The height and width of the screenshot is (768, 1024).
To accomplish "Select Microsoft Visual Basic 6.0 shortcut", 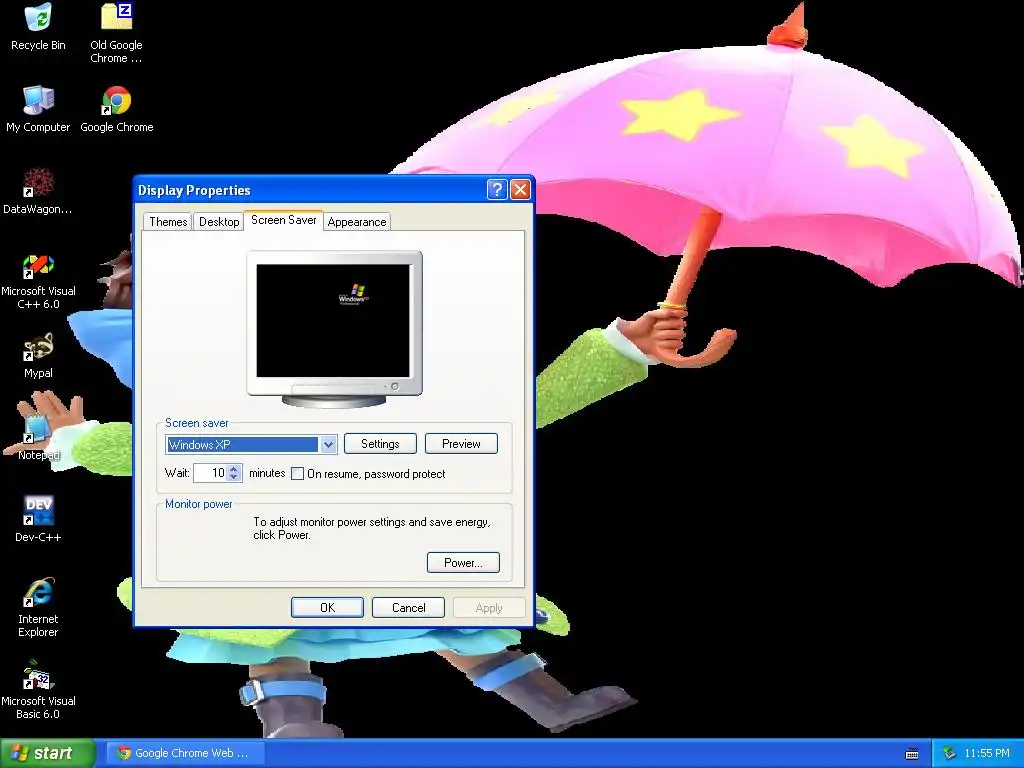I will [x=38, y=690].
